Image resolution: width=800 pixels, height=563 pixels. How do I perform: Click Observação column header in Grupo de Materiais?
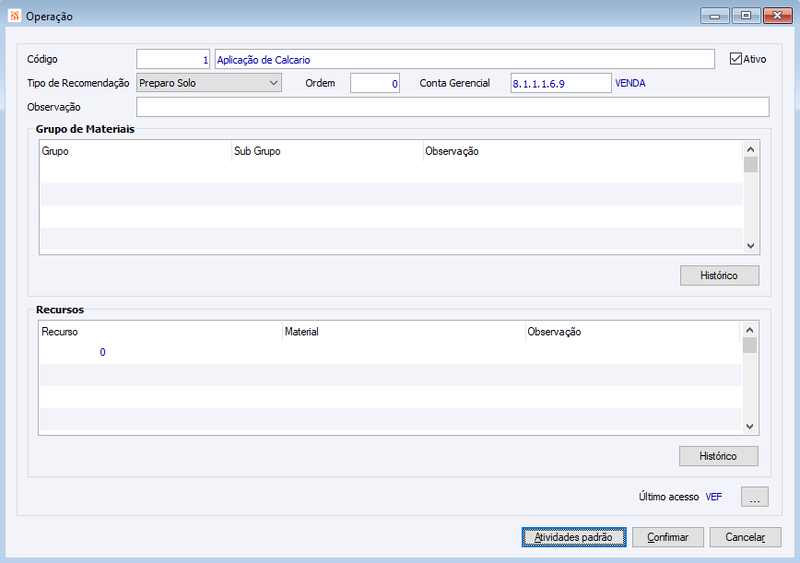pos(583,151)
